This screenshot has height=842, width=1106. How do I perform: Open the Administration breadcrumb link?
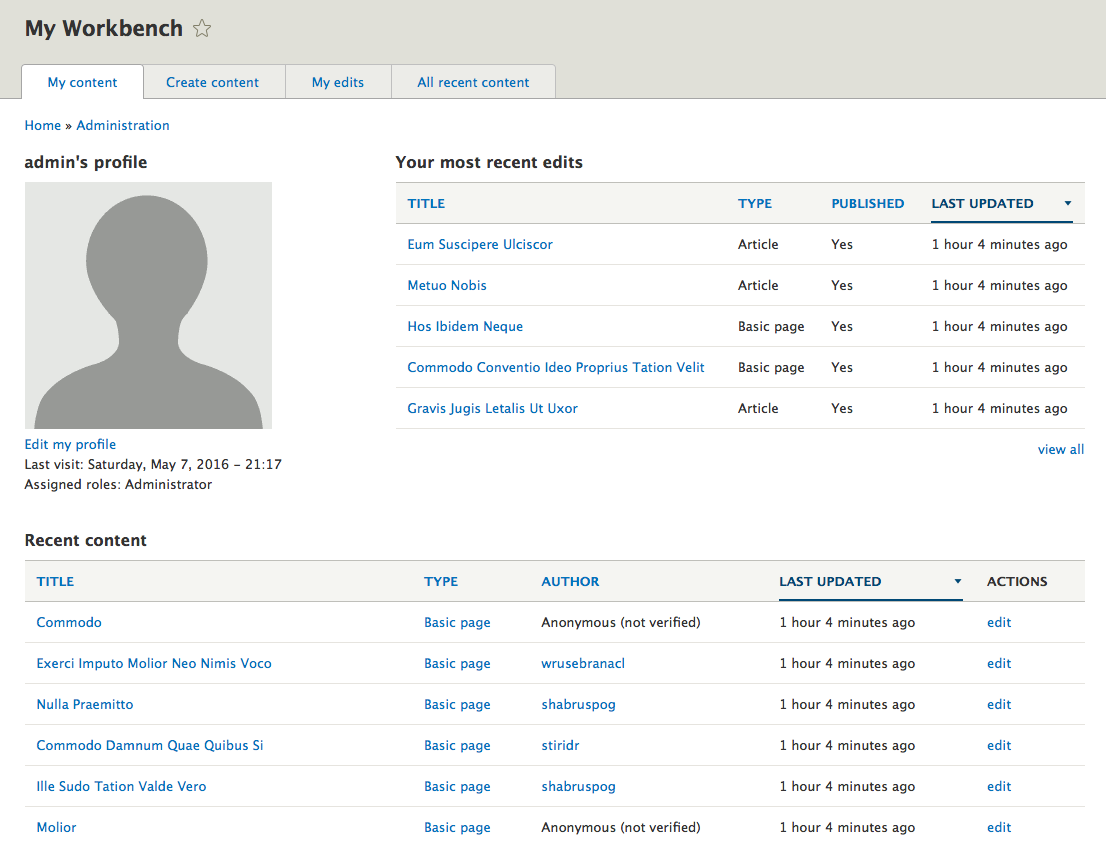click(123, 125)
